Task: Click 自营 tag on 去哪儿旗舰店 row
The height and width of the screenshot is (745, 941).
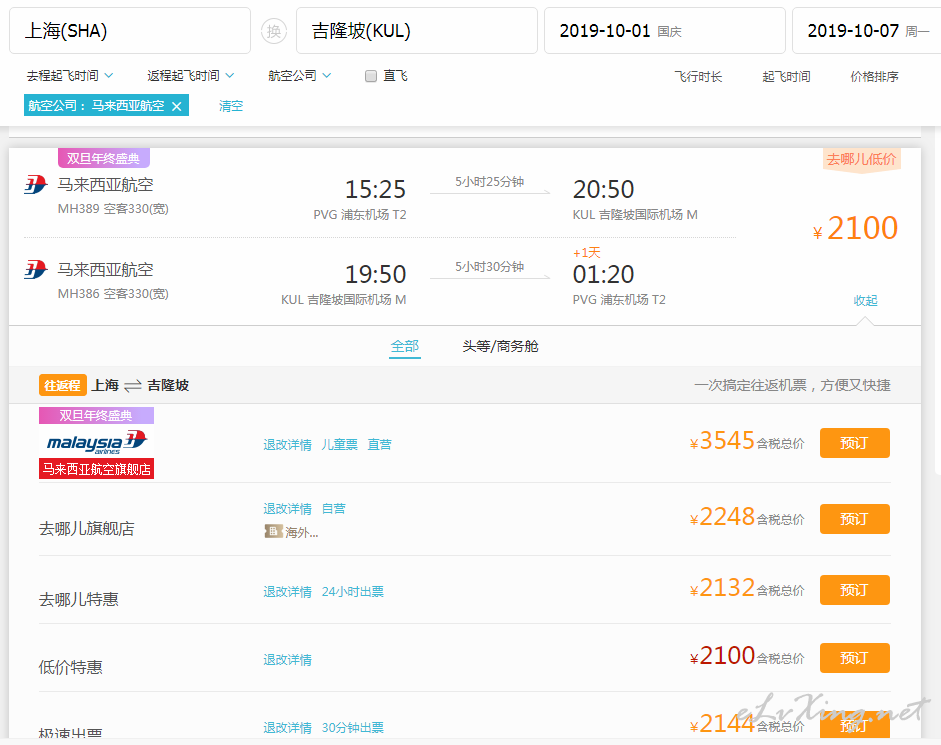Action: tap(334, 509)
